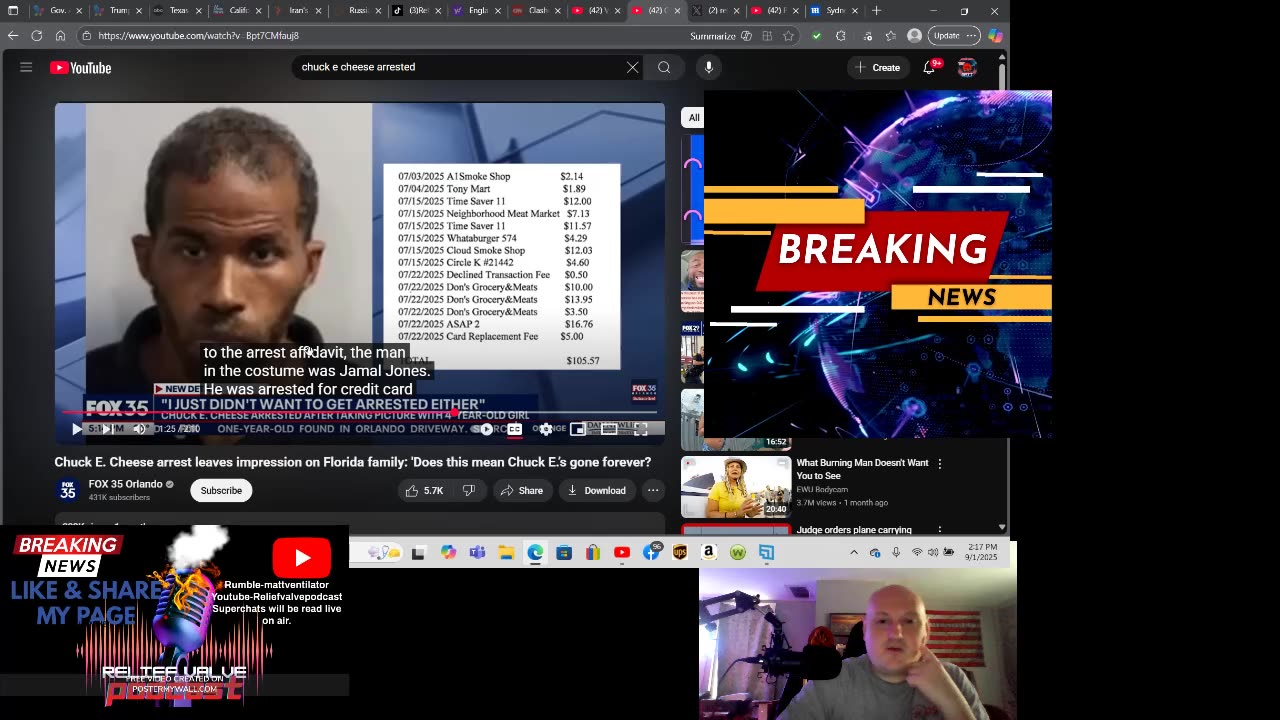Open YouTube notifications bell
This screenshot has width=1280, height=720.
click(929, 67)
